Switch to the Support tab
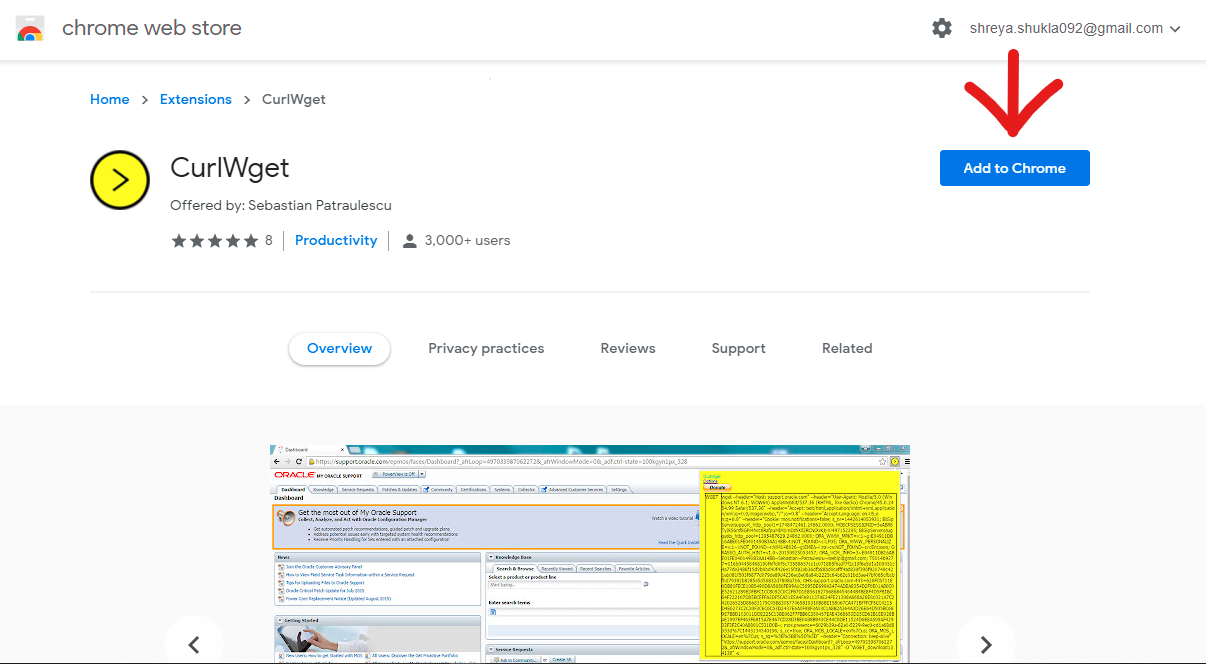Image resolution: width=1206 pixels, height=664 pixels. coord(738,348)
